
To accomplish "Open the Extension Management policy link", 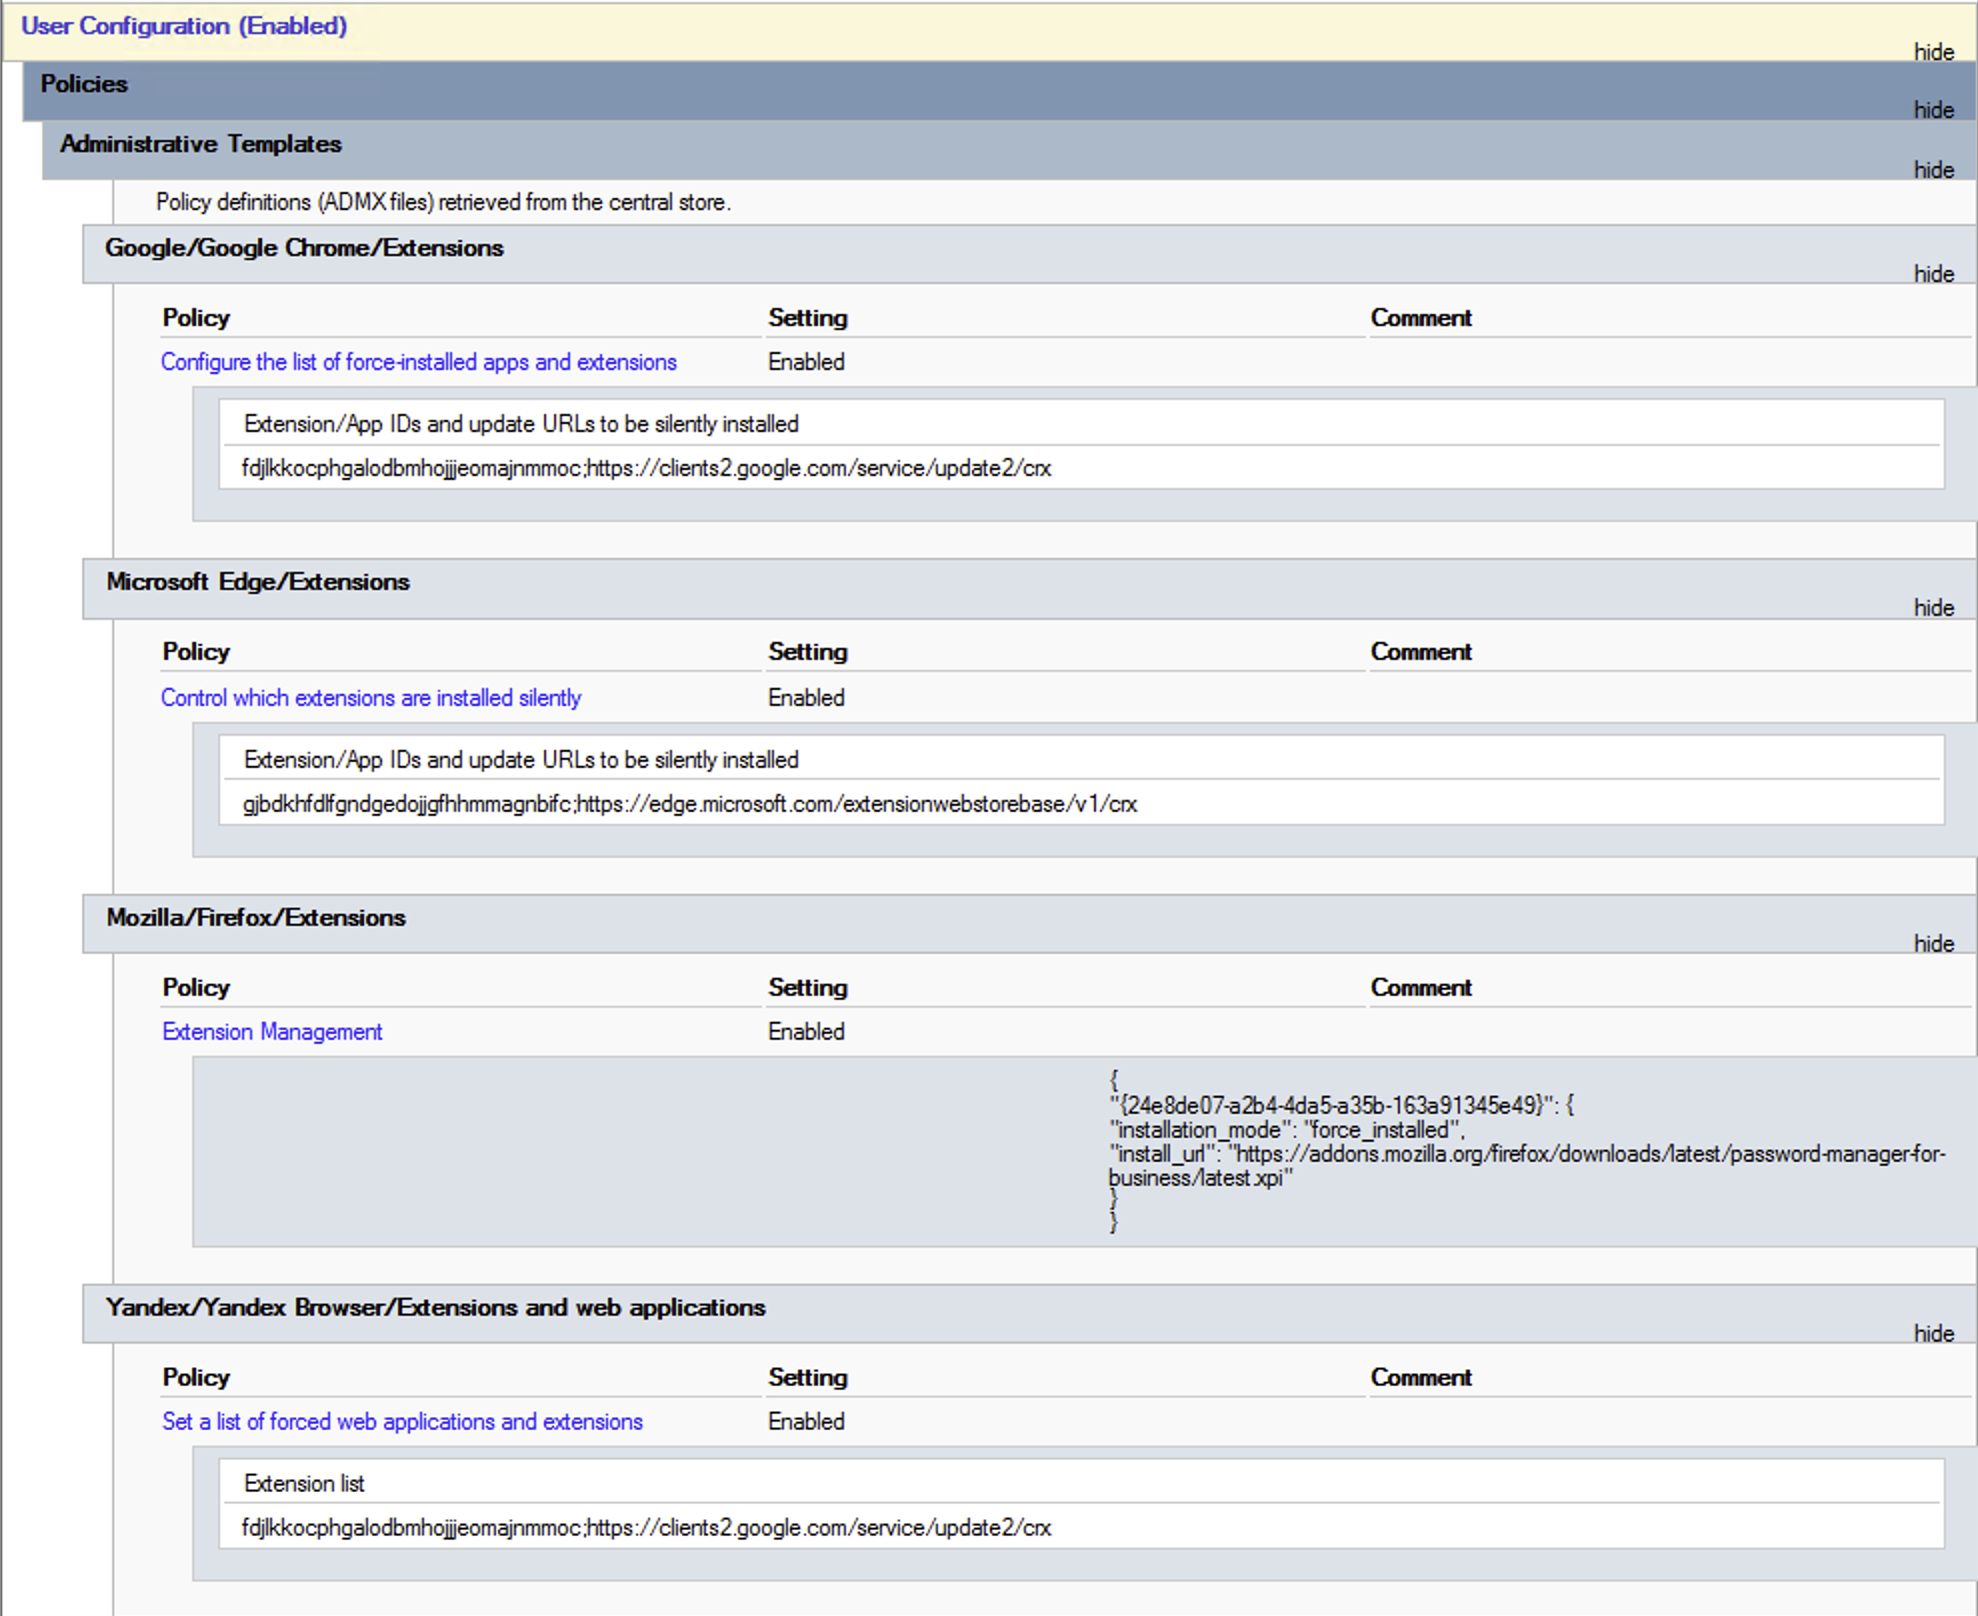I will tap(272, 1032).
